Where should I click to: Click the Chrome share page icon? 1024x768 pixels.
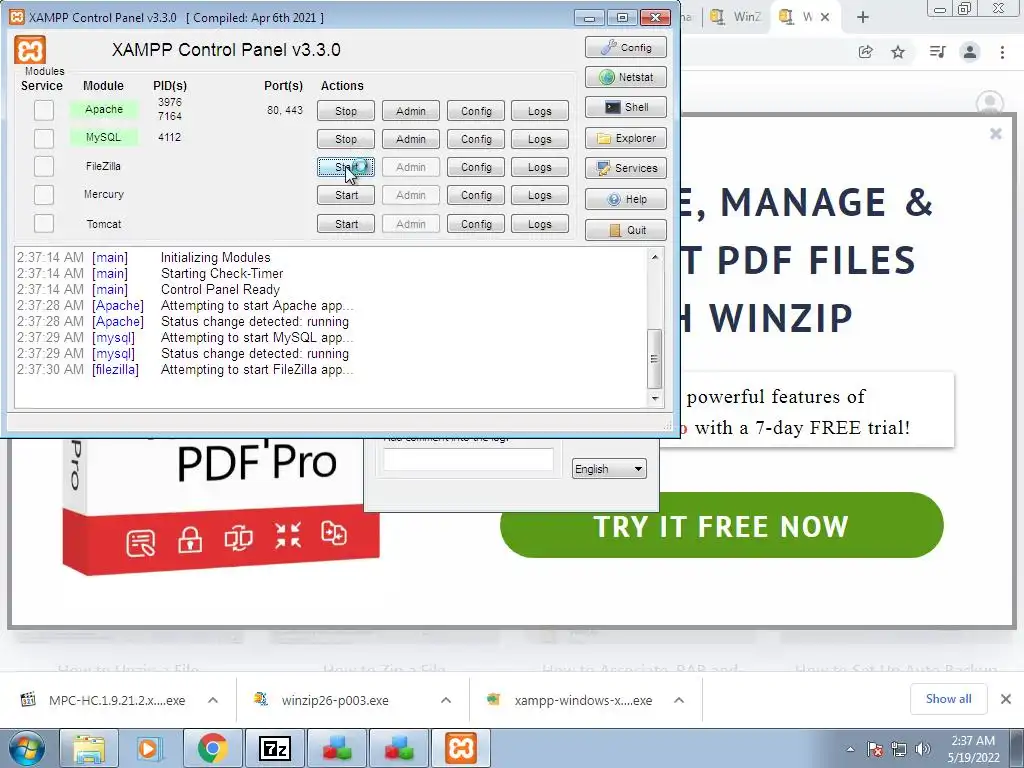[x=866, y=52]
